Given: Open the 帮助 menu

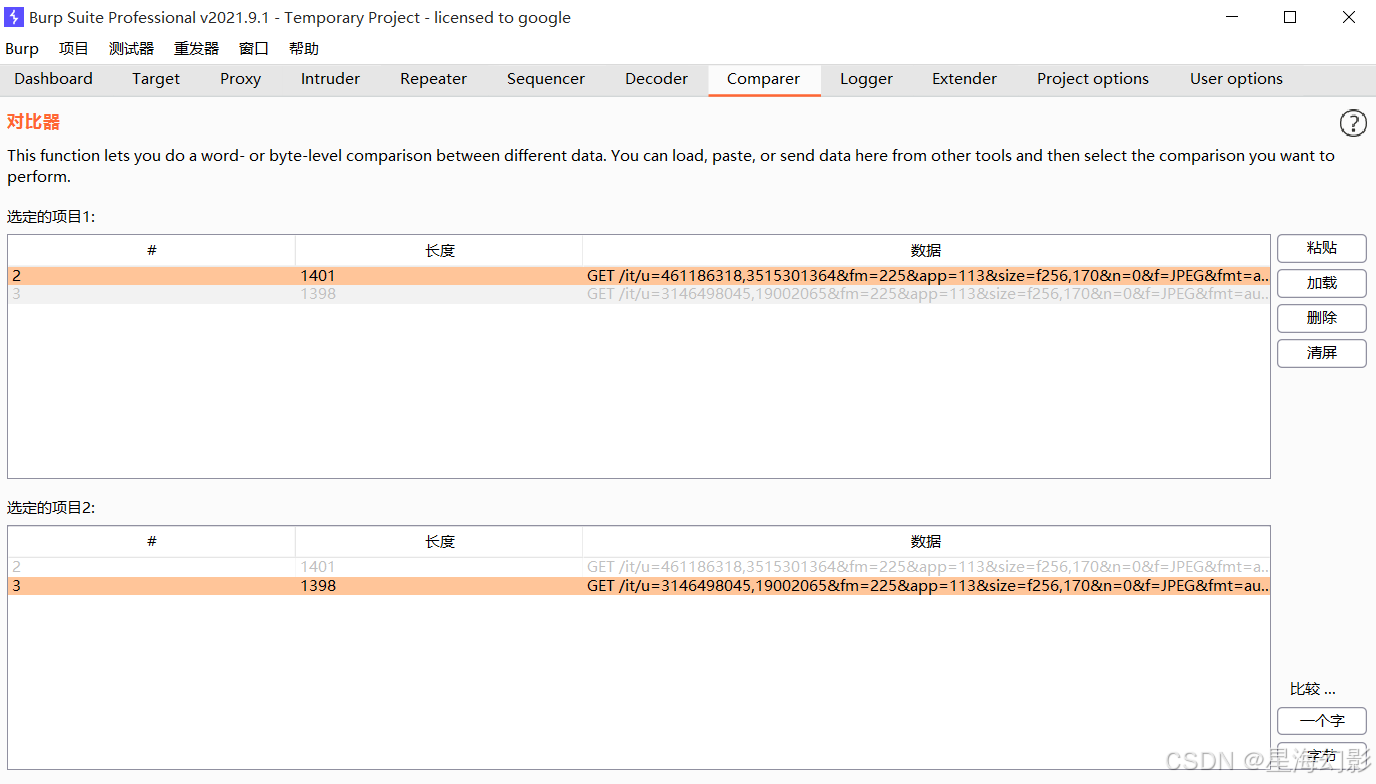Looking at the screenshot, I should point(303,48).
